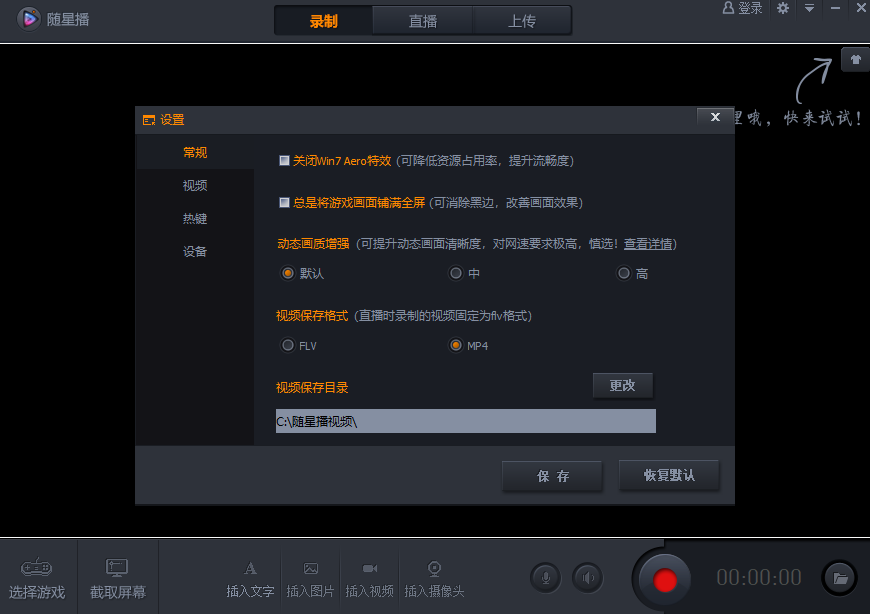Select the 高 quality radio button

coord(624,273)
